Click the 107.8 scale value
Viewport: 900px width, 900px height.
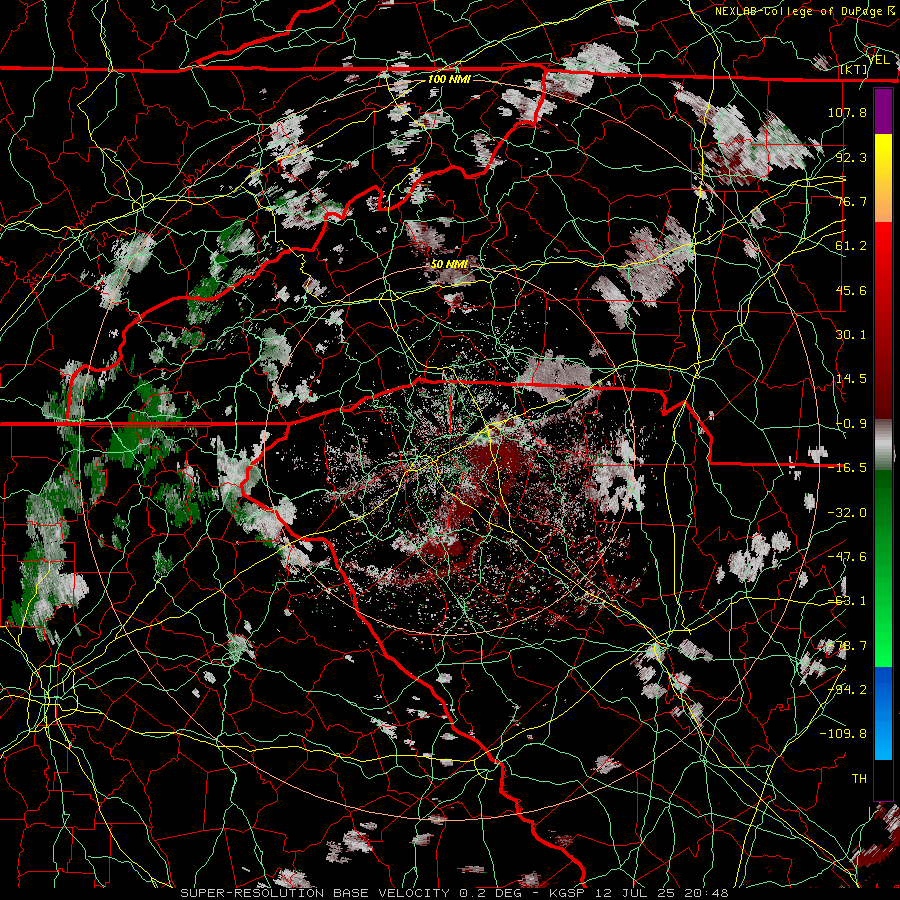tap(847, 112)
